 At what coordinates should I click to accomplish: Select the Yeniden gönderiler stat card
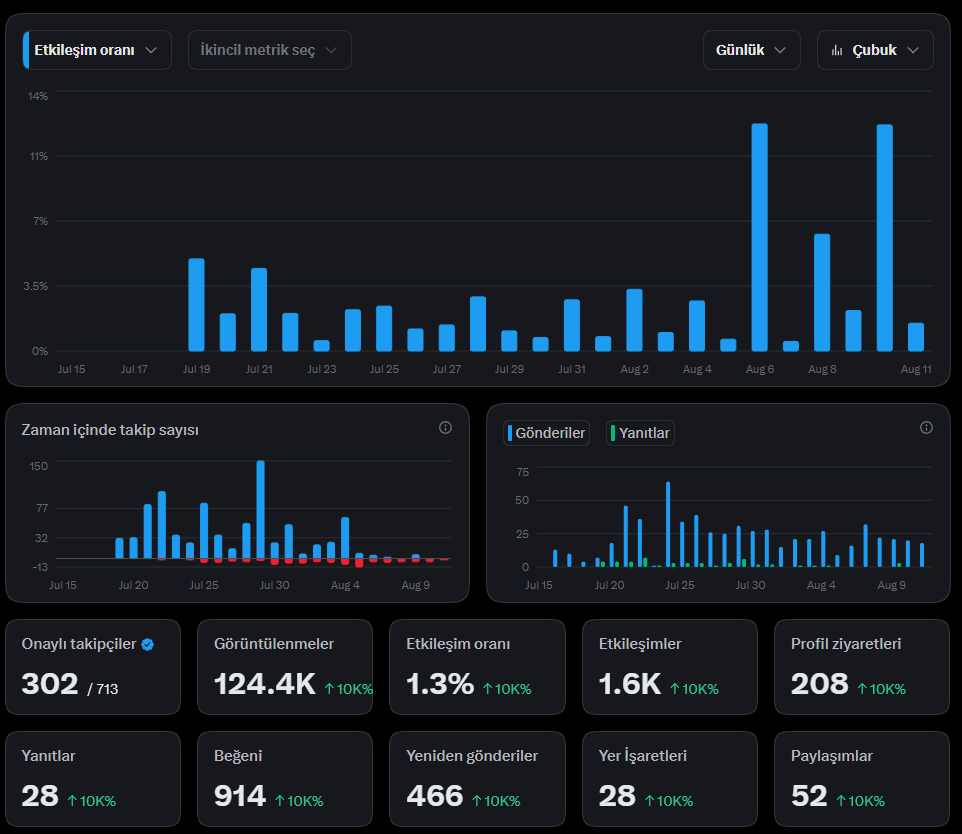click(x=477, y=779)
